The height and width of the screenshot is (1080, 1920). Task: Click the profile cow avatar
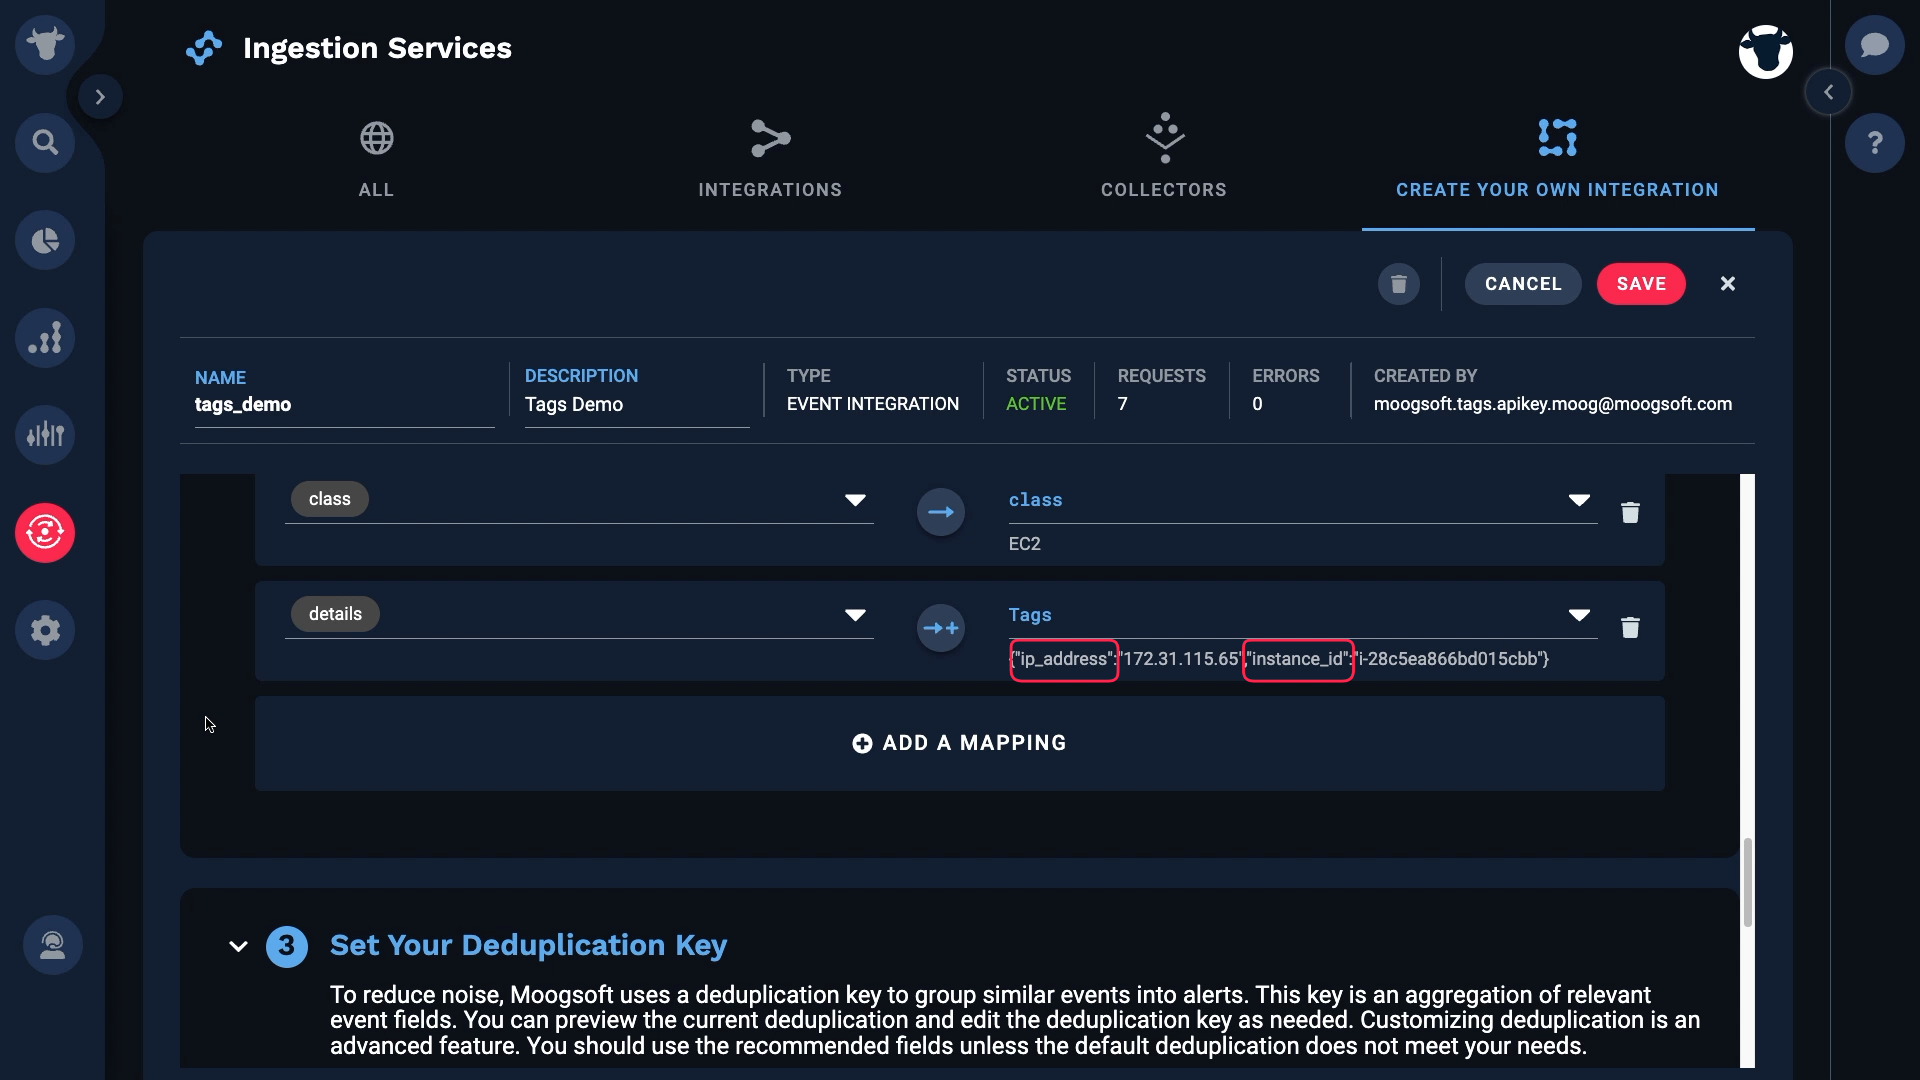[x=1766, y=52]
